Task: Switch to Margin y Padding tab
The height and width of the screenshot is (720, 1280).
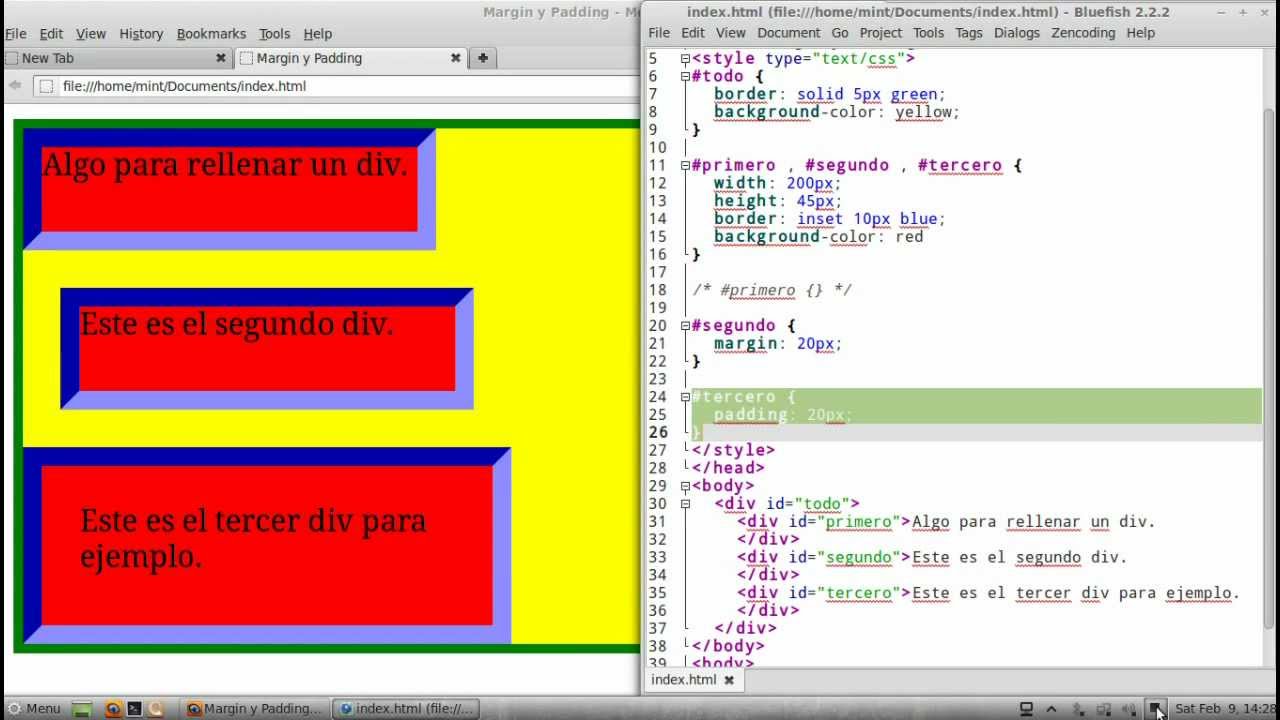Action: tap(350, 58)
